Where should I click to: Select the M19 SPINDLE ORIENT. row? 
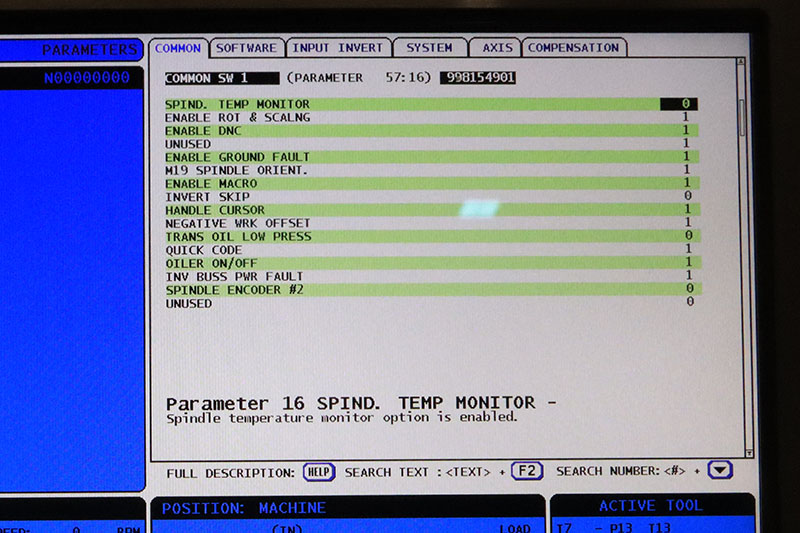pyautogui.click(x=432, y=170)
